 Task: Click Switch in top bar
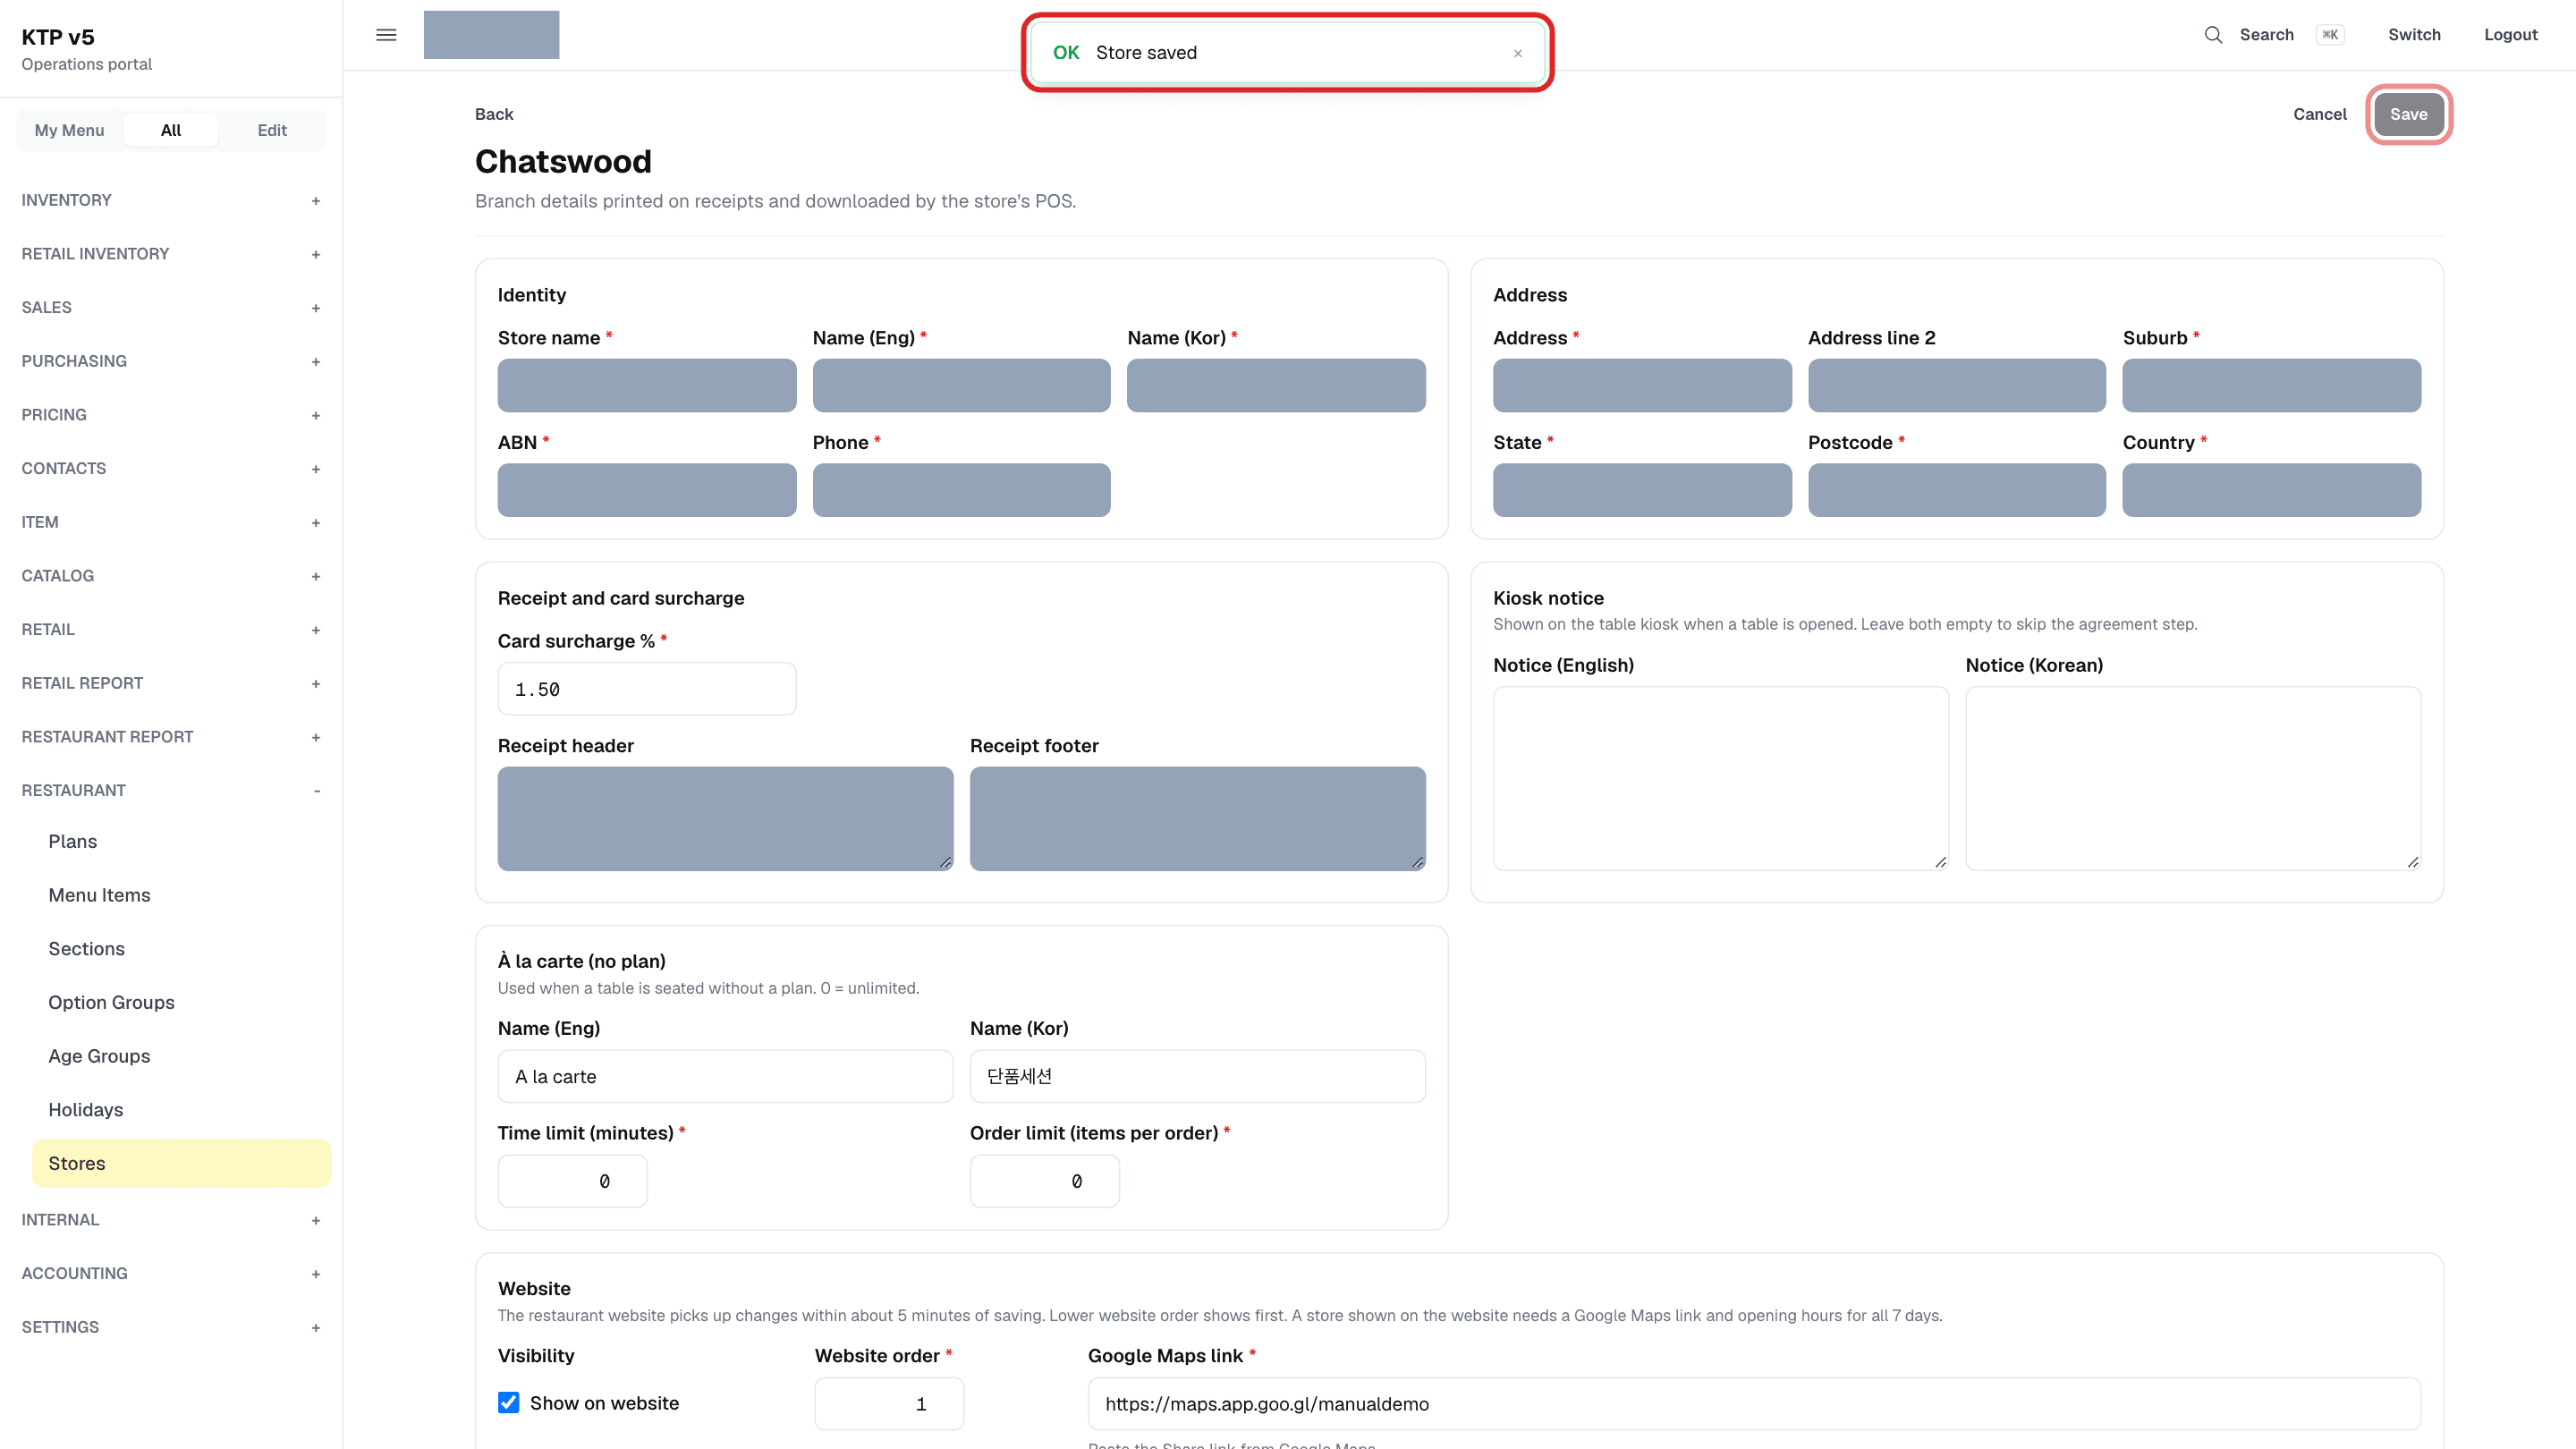pos(2414,35)
